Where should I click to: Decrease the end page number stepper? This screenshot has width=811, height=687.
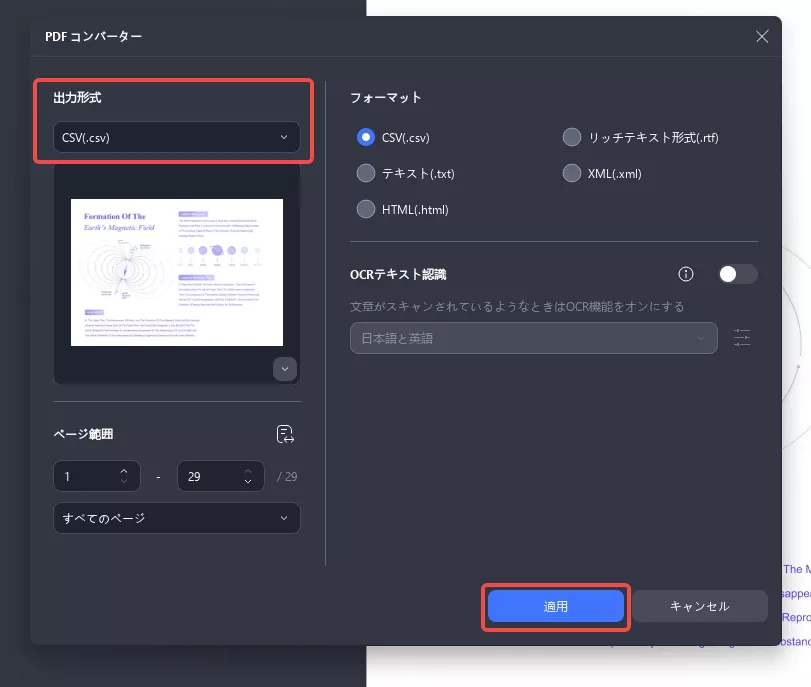[247, 482]
